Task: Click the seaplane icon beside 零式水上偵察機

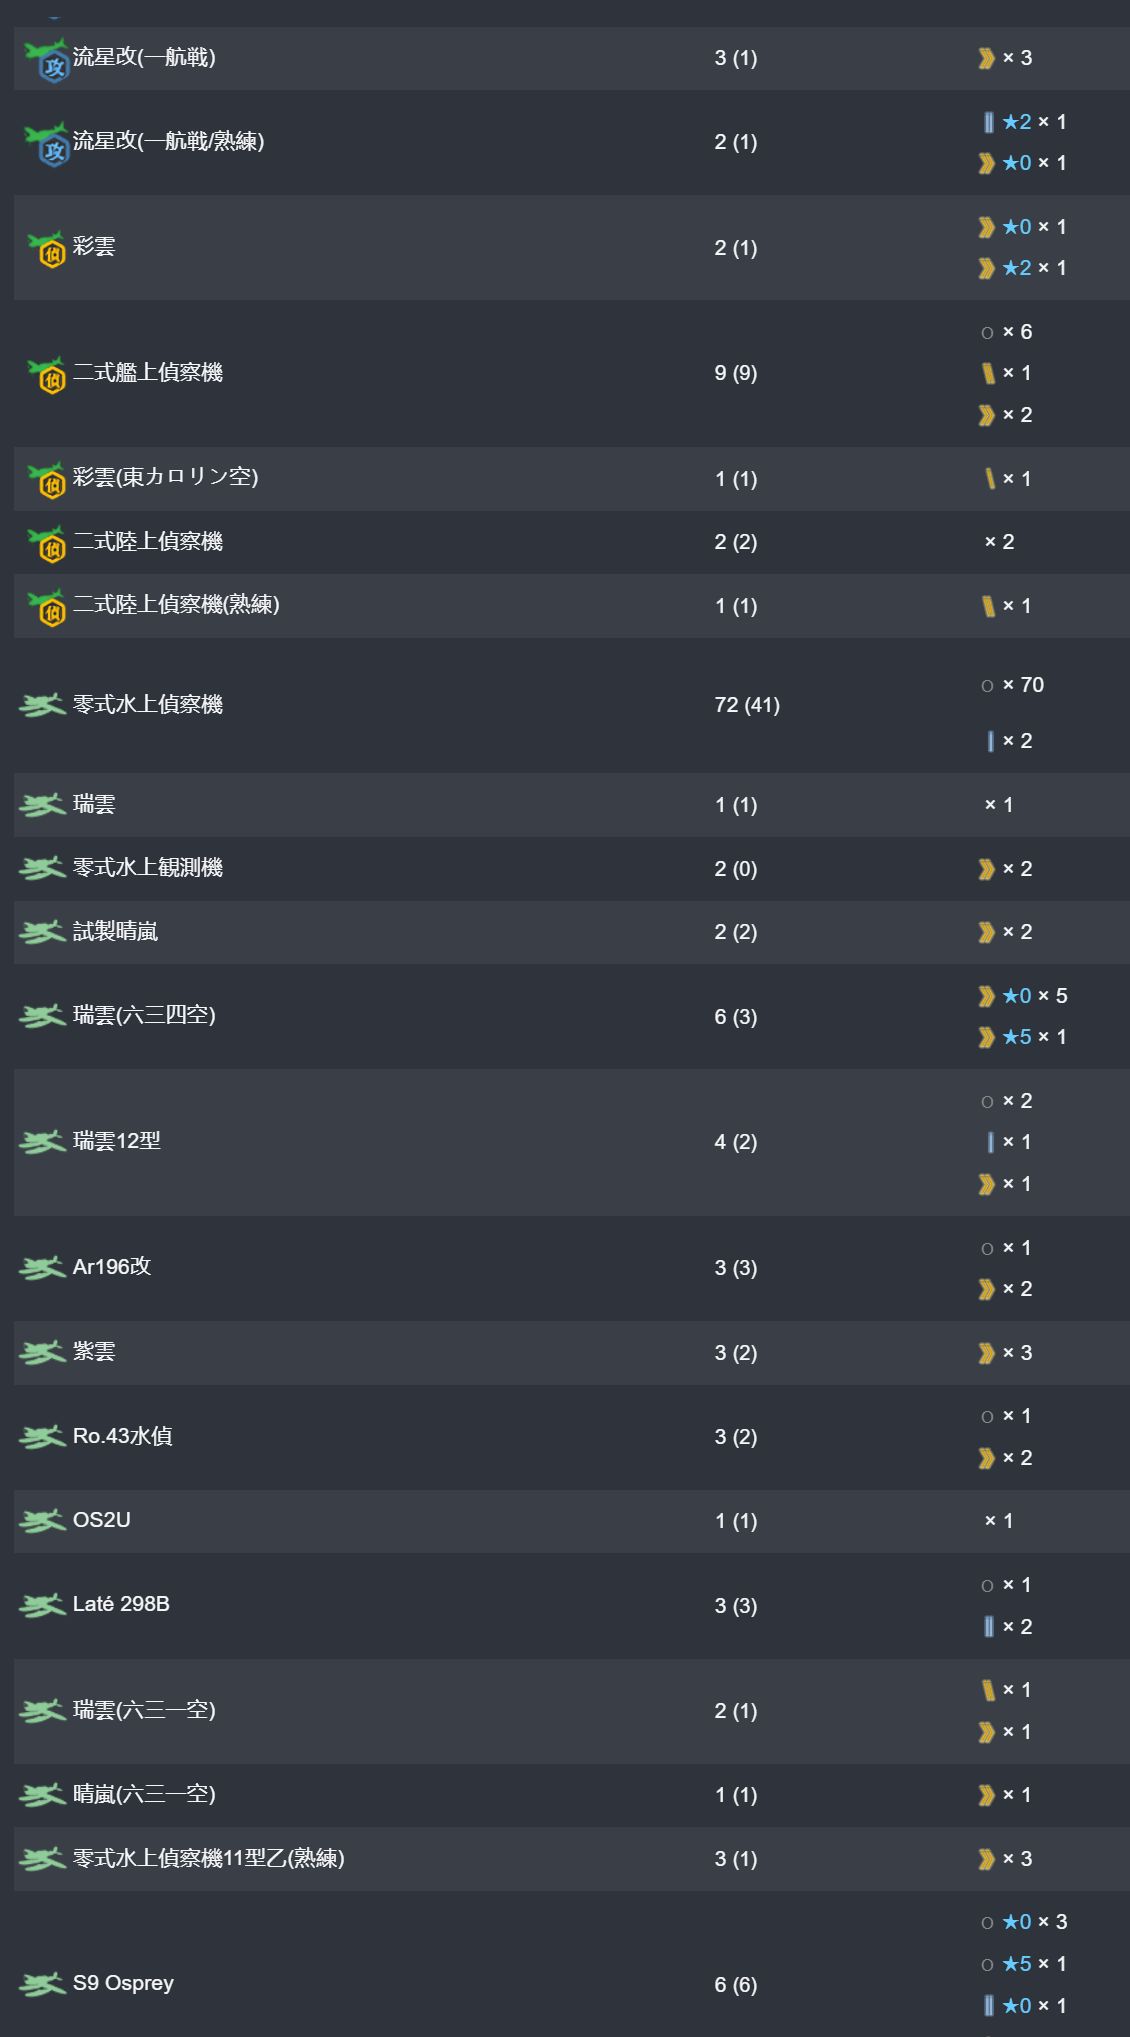Action: (42, 705)
